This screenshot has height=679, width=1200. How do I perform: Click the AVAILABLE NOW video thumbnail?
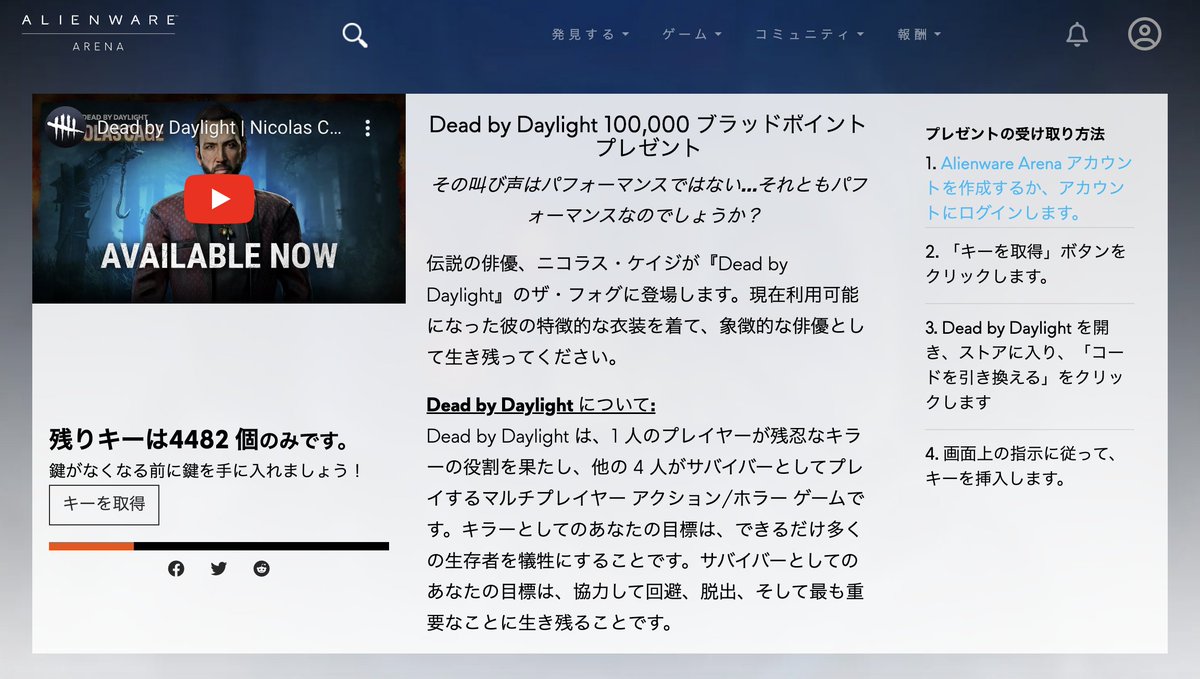219,199
